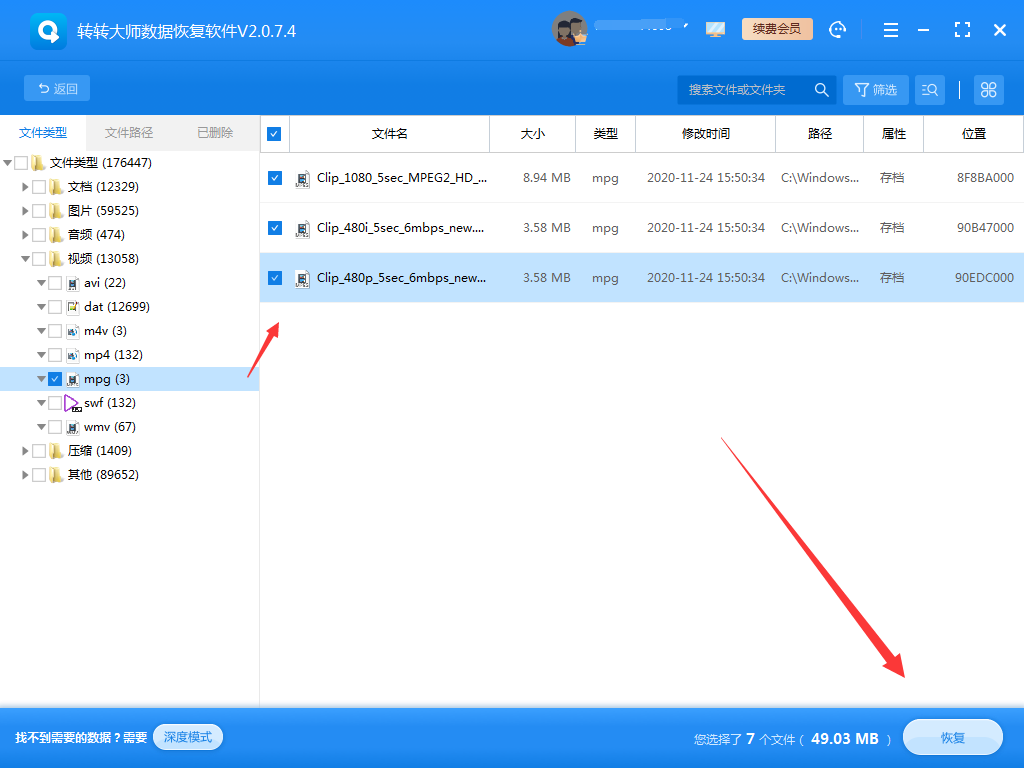Expand the 压缩 (1409) category

[x=25, y=450]
